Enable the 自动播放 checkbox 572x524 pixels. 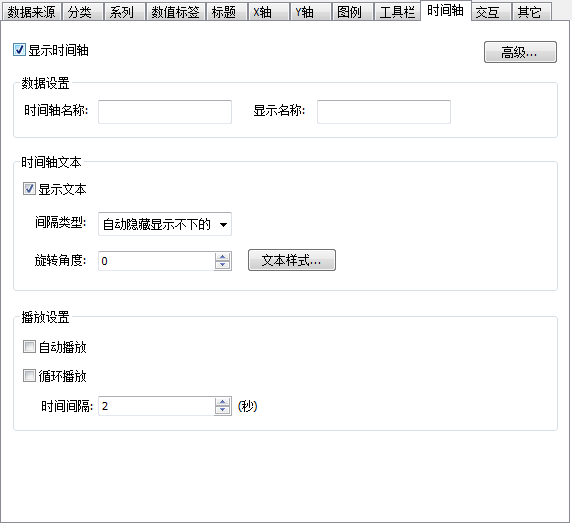tap(29, 347)
